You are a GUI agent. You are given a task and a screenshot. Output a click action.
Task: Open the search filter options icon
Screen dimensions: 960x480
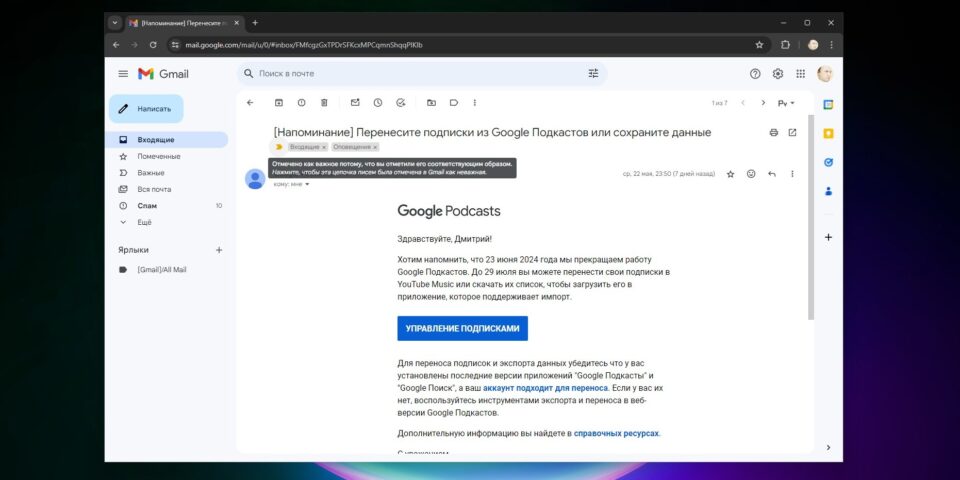[593, 73]
